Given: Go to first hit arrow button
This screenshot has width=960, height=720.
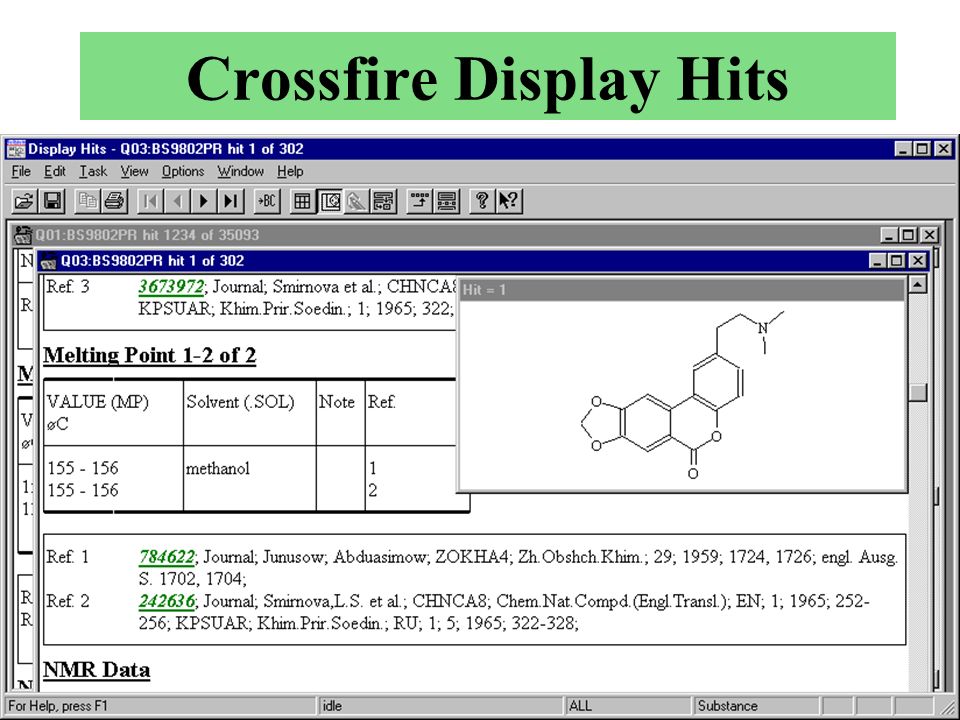Looking at the screenshot, I should point(150,201).
